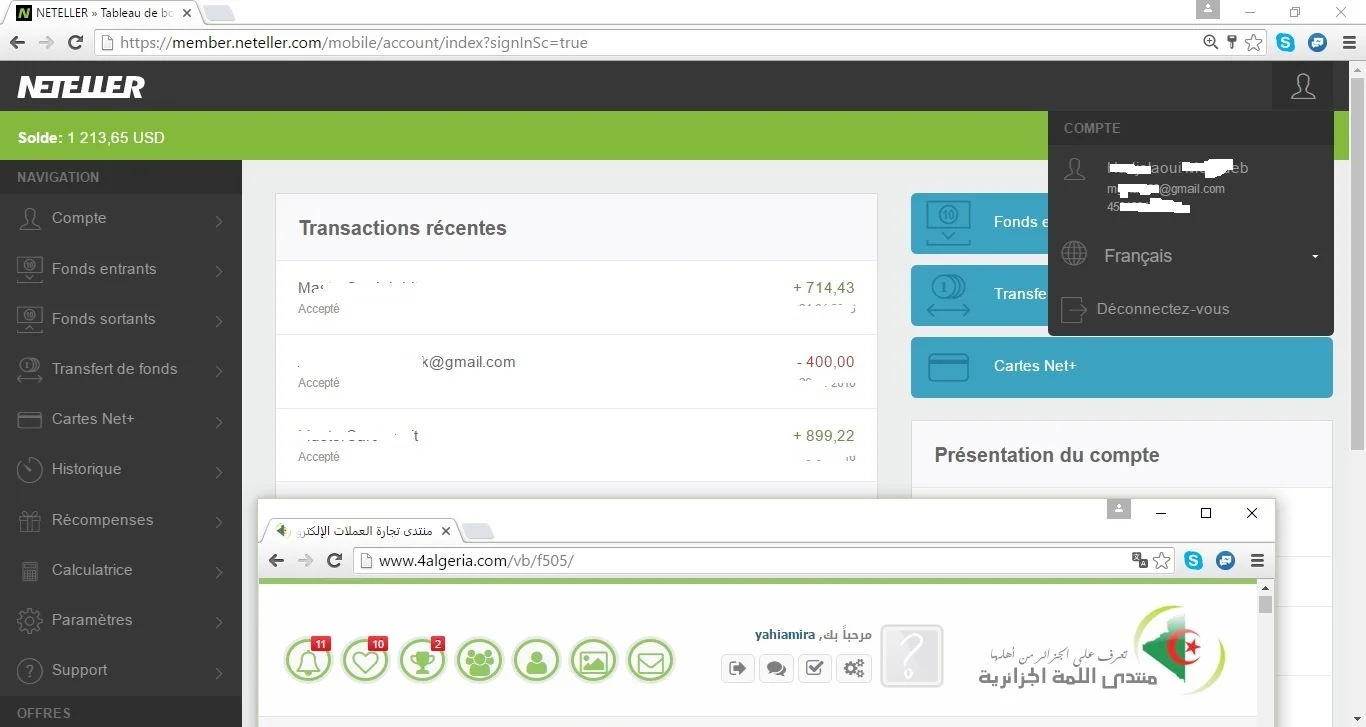
Task: Click the forum logout arrow icon
Action: pyautogui.click(x=737, y=669)
